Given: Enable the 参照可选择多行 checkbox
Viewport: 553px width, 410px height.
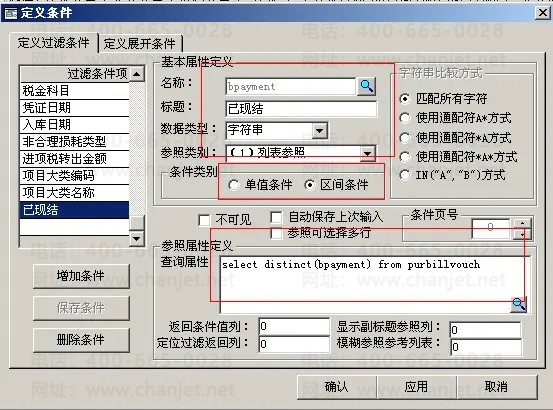Looking at the screenshot, I should (276, 233).
